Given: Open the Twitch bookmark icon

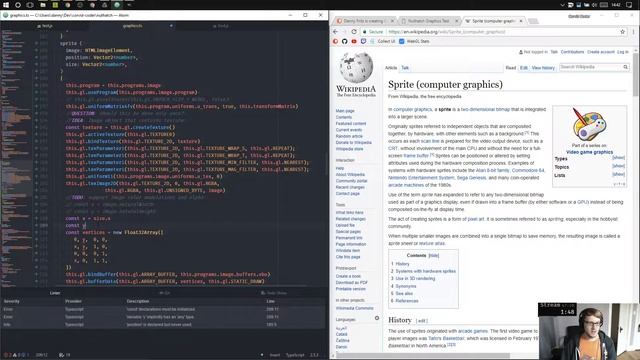Looking at the screenshot, I should (x=363, y=41).
